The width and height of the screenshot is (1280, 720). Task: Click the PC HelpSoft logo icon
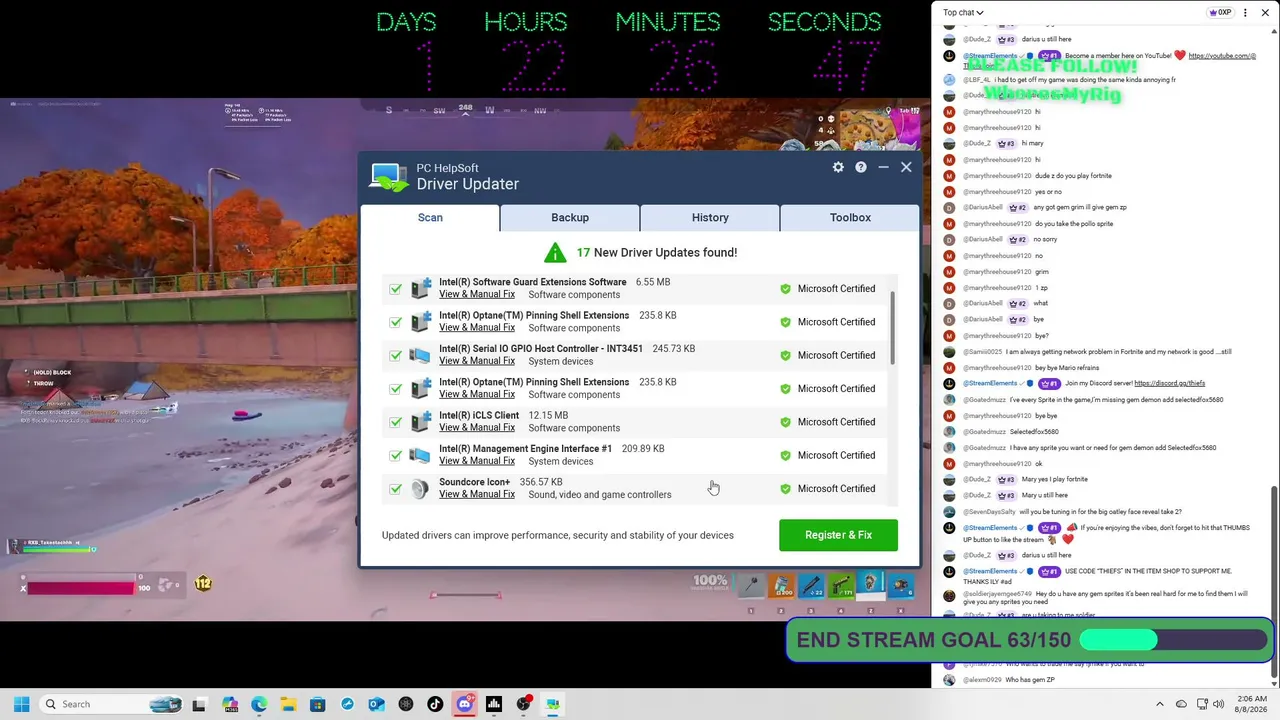[389, 176]
